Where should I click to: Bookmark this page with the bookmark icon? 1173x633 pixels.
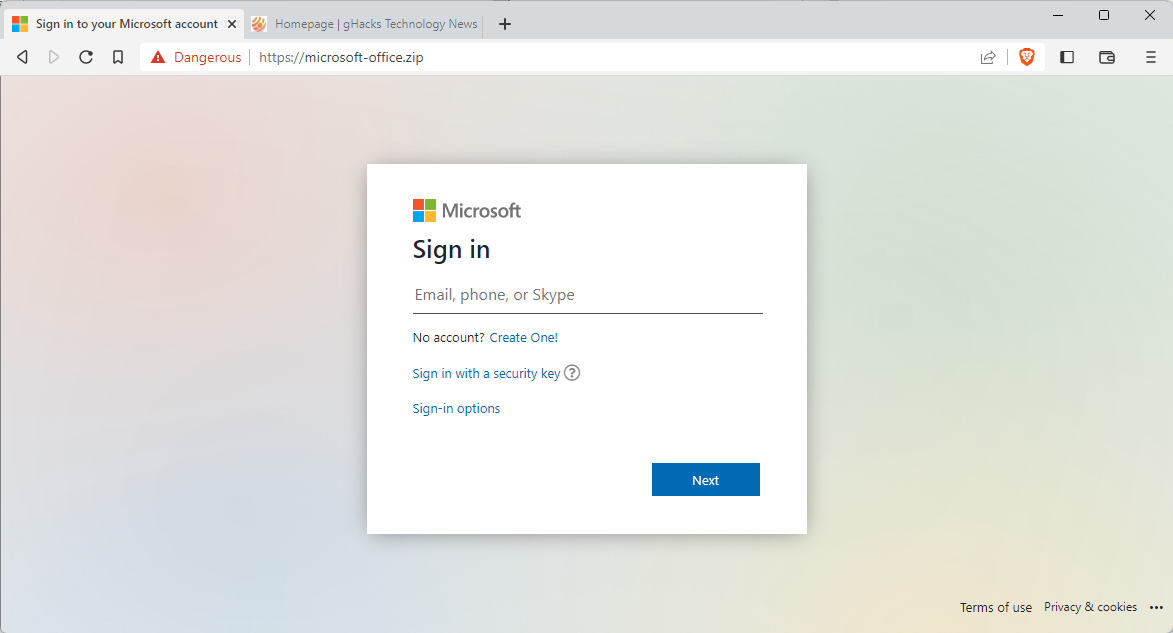pyautogui.click(x=118, y=57)
